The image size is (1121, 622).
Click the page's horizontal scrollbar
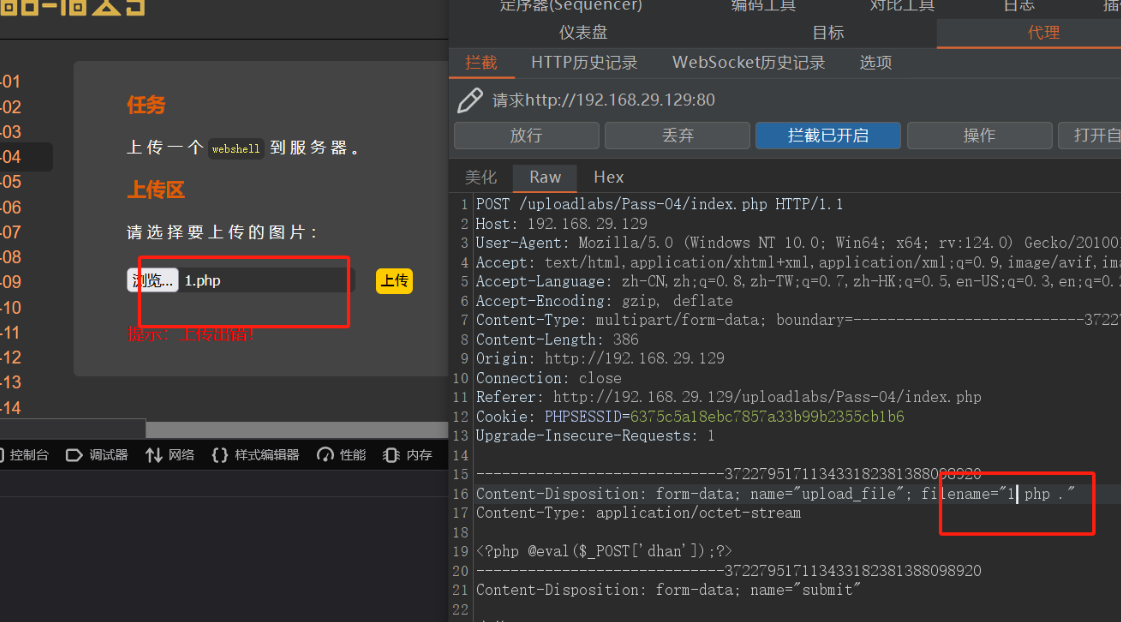(x=297, y=429)
